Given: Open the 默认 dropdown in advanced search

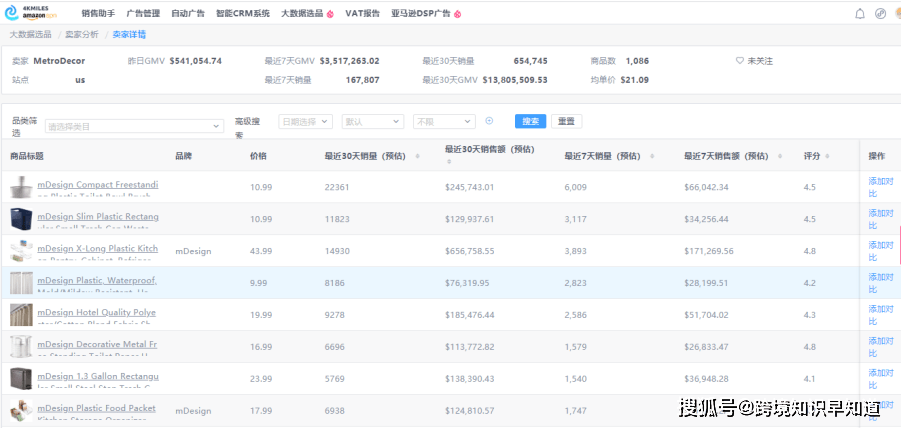Looking at the screenshot, I should [372, 121].
